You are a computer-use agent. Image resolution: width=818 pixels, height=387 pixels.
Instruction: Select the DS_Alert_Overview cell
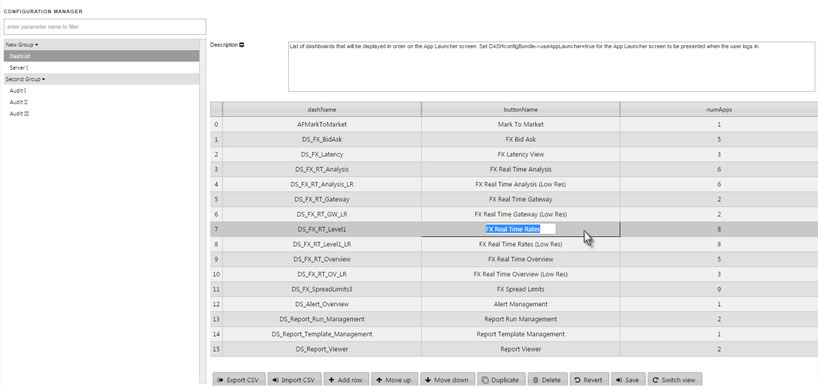(322, 304)
